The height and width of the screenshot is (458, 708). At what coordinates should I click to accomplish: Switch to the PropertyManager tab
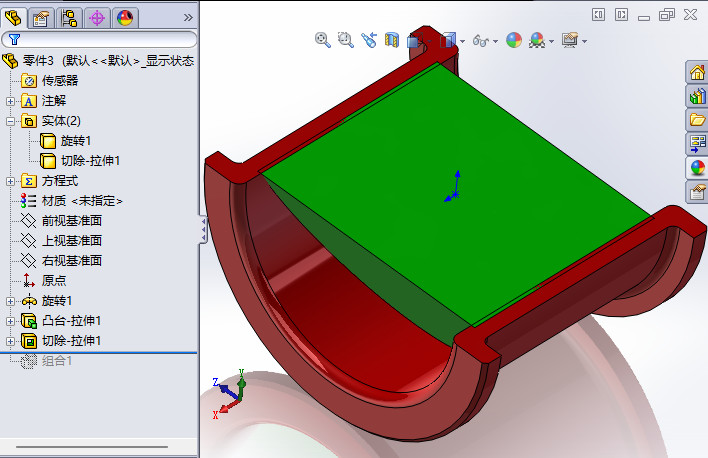coord(41,19)
